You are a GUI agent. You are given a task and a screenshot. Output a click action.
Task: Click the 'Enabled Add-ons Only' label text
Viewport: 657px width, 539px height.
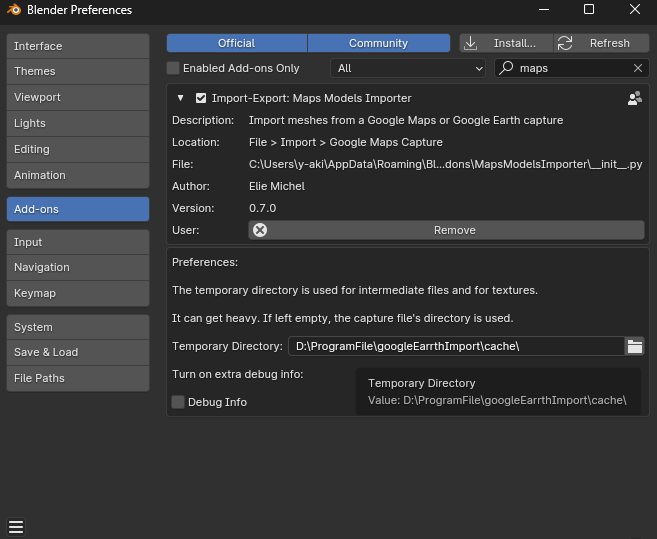[241, 68]
